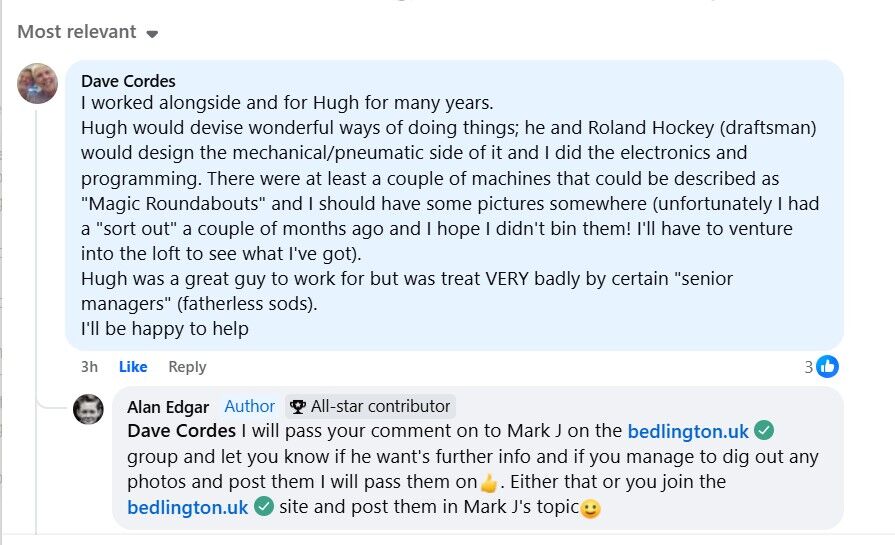The width and height of the screenshot is (895, 545).
Task: Open bedlington.uk link before the word "group"
Action: [x=688, y=432]
